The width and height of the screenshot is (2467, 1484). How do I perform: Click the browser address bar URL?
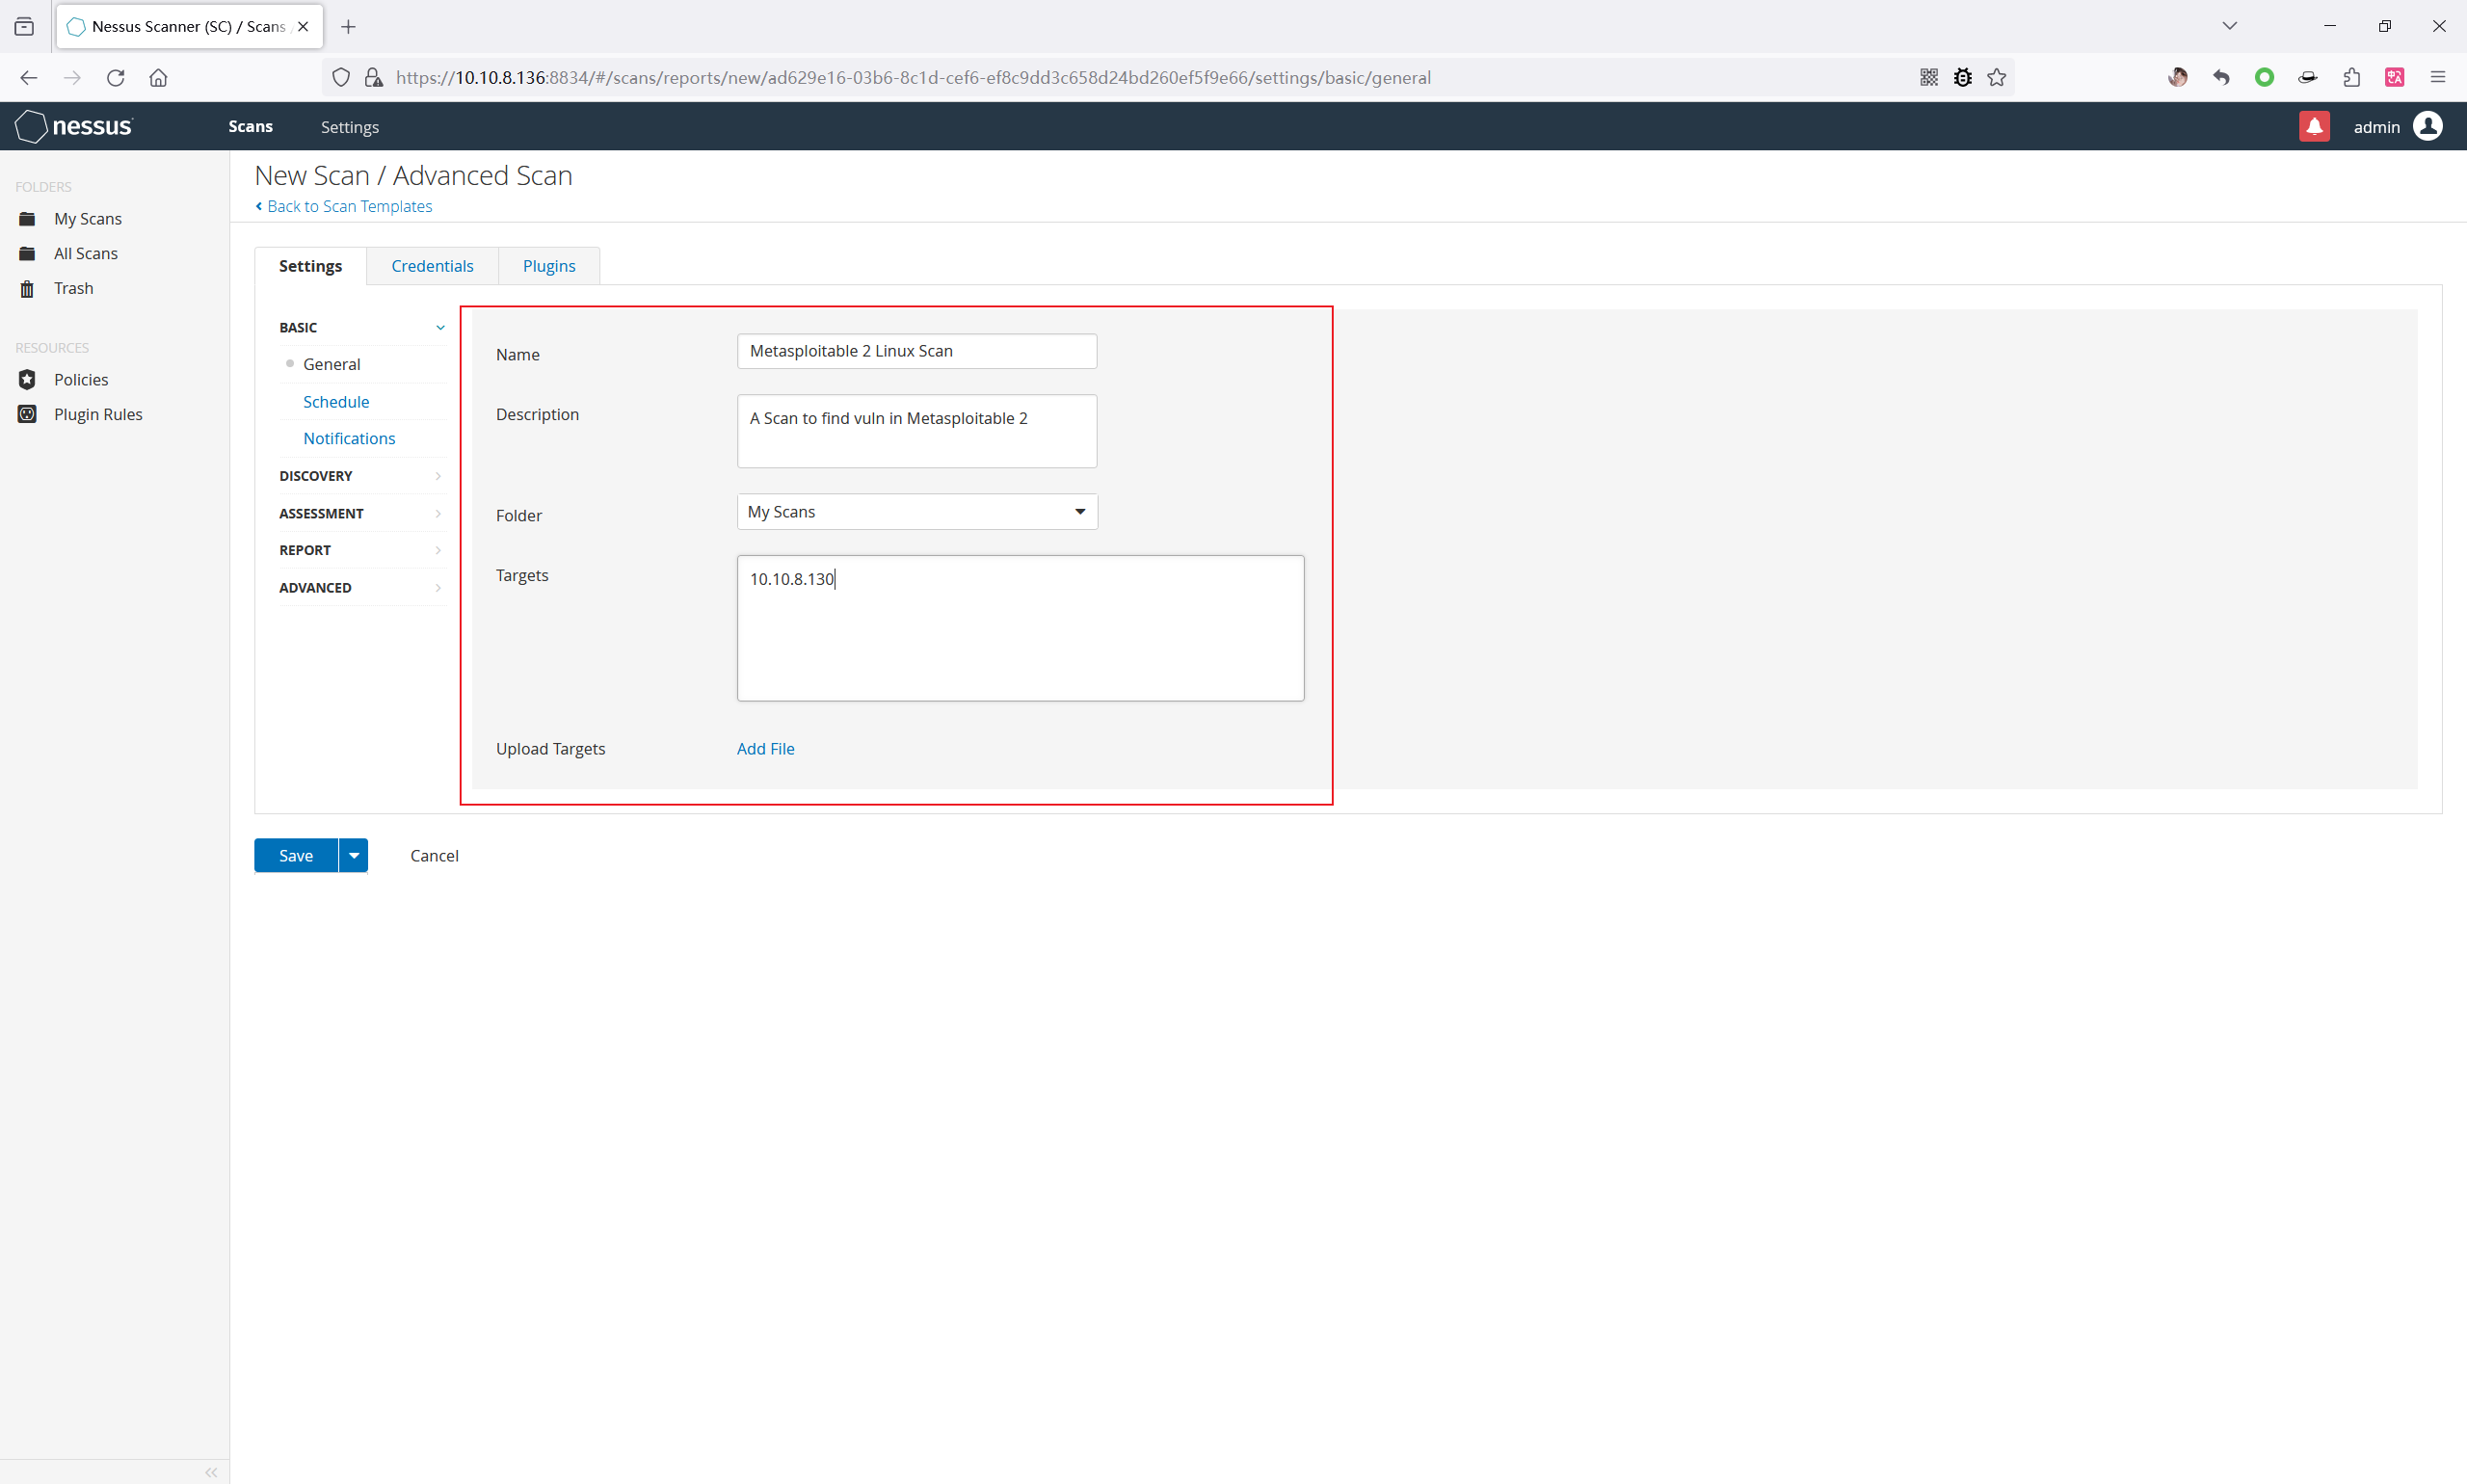pos(913,78)
